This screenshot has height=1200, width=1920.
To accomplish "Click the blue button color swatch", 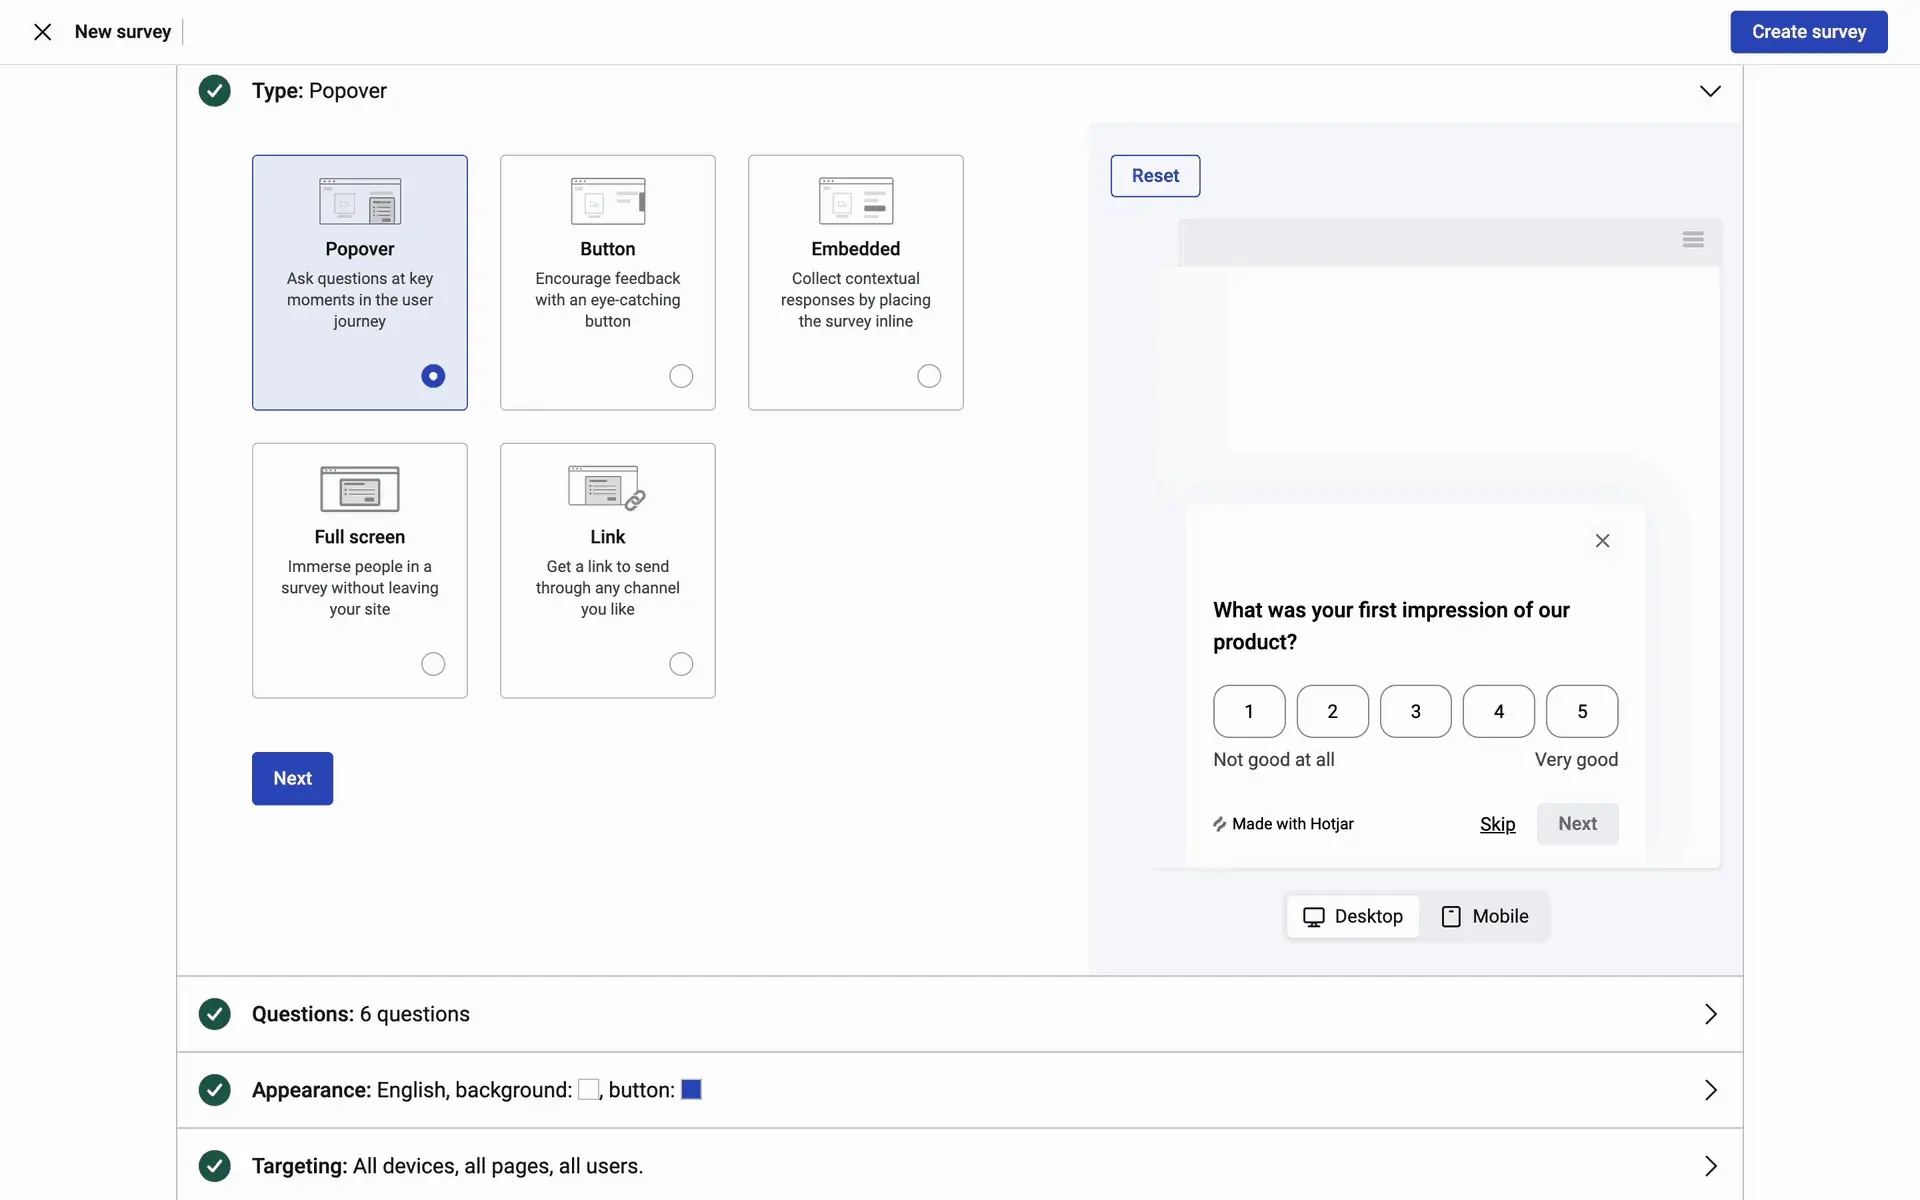I will coord(691,1090).
